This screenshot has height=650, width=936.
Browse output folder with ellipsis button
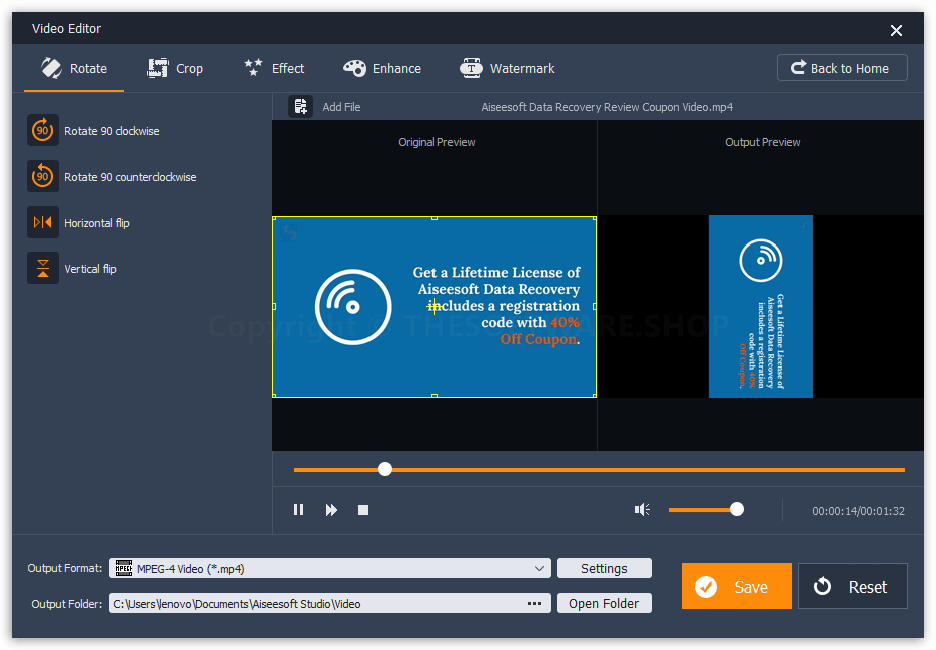(x=534, y=603)
